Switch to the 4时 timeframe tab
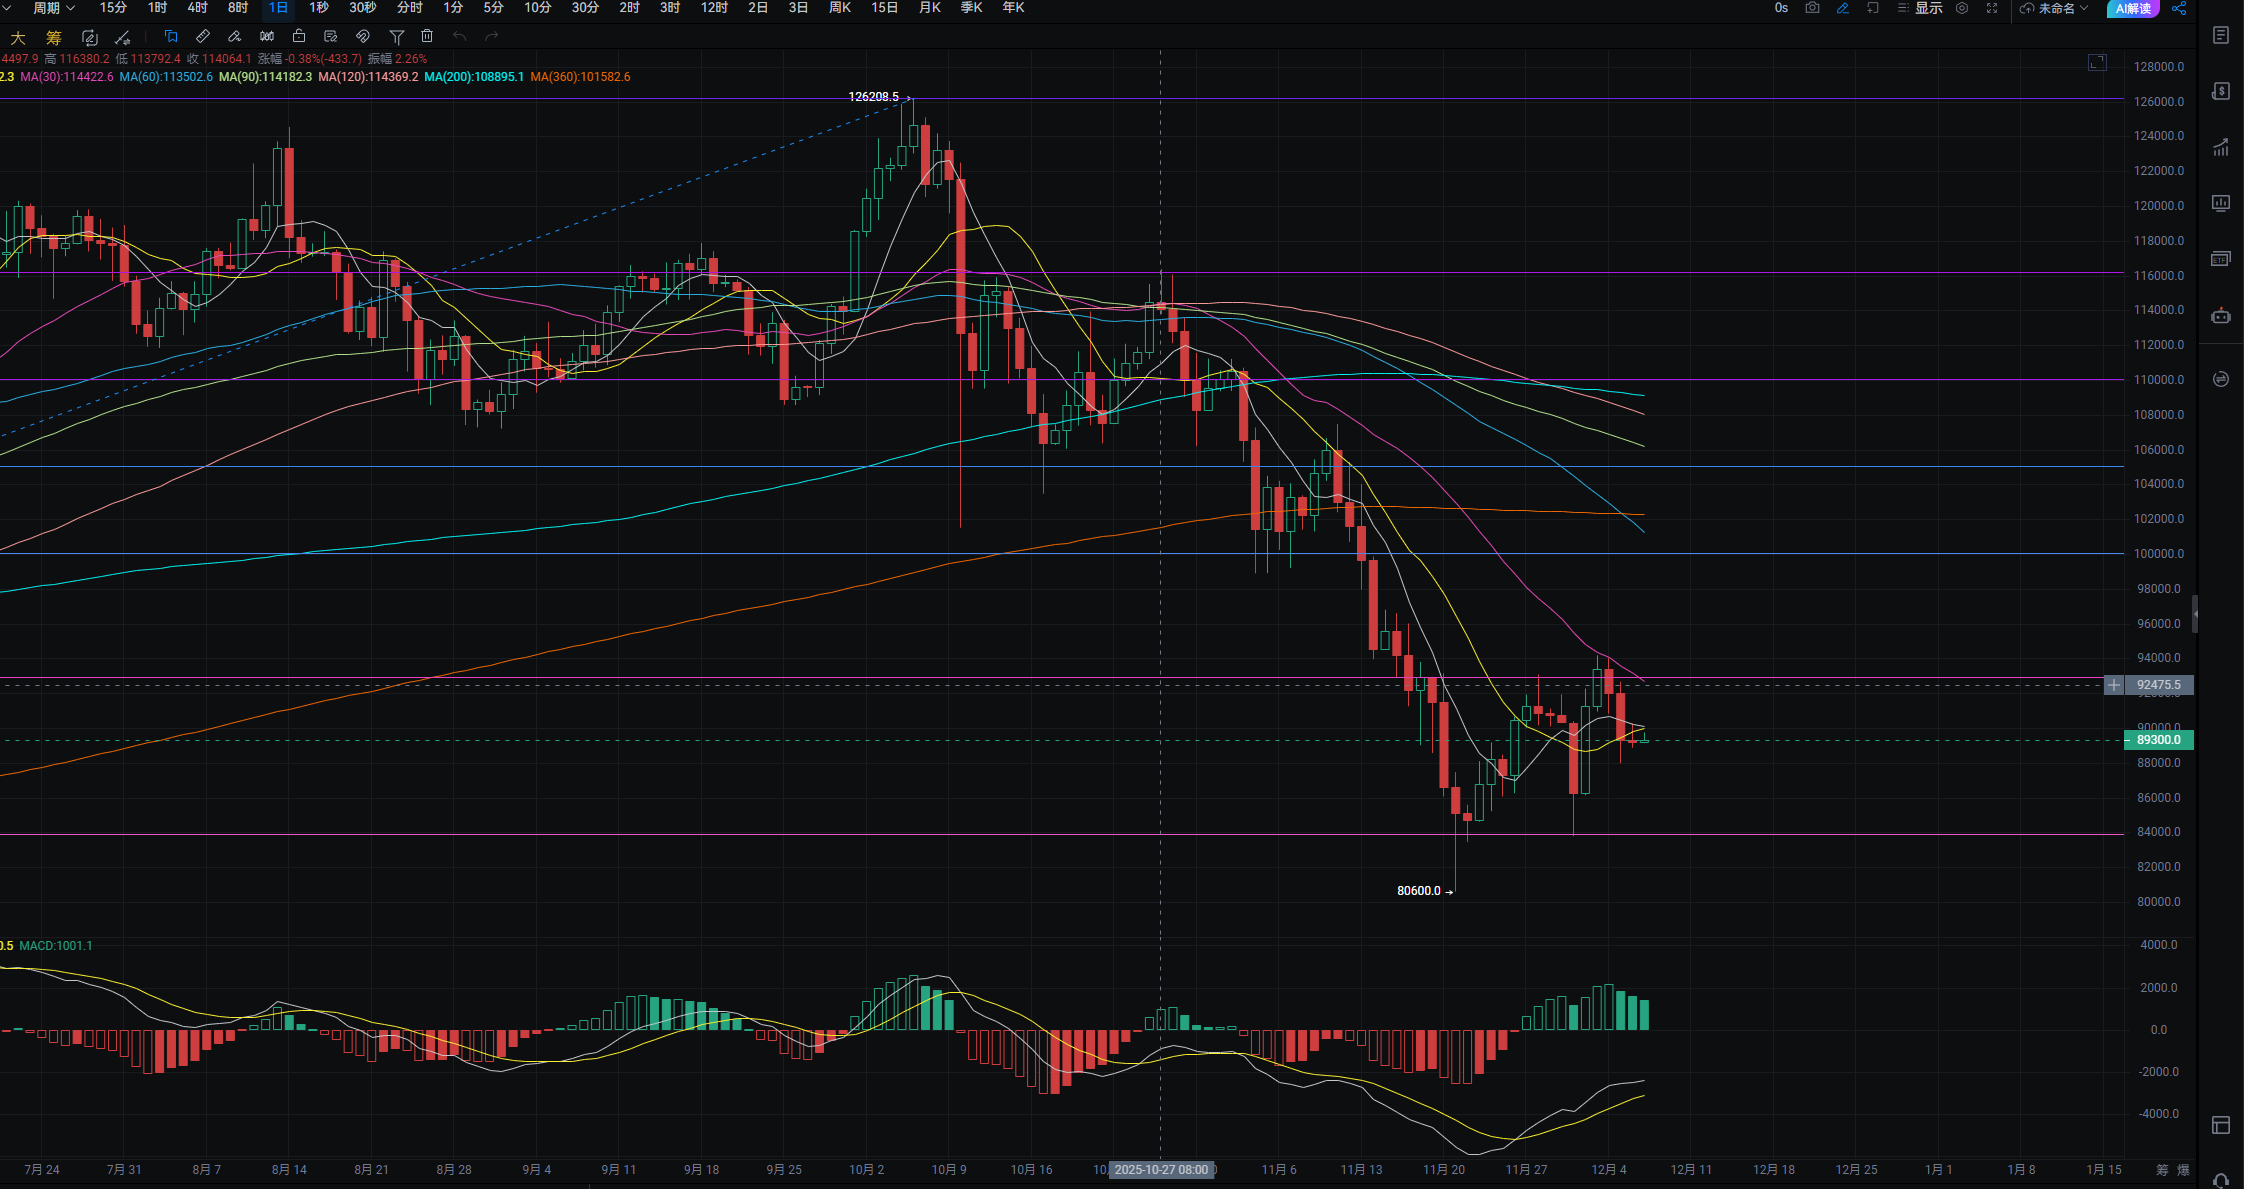This screenshot has height=1189, width=2244. coord(197,8)
